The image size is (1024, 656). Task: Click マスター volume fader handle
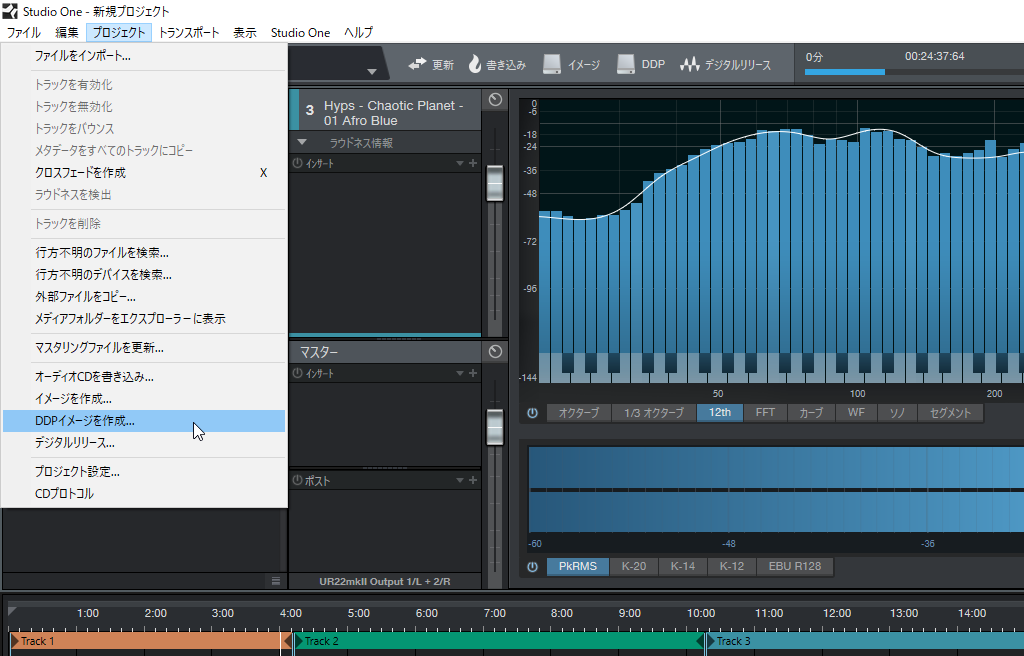pyautogui.click(x=495, y=427)
